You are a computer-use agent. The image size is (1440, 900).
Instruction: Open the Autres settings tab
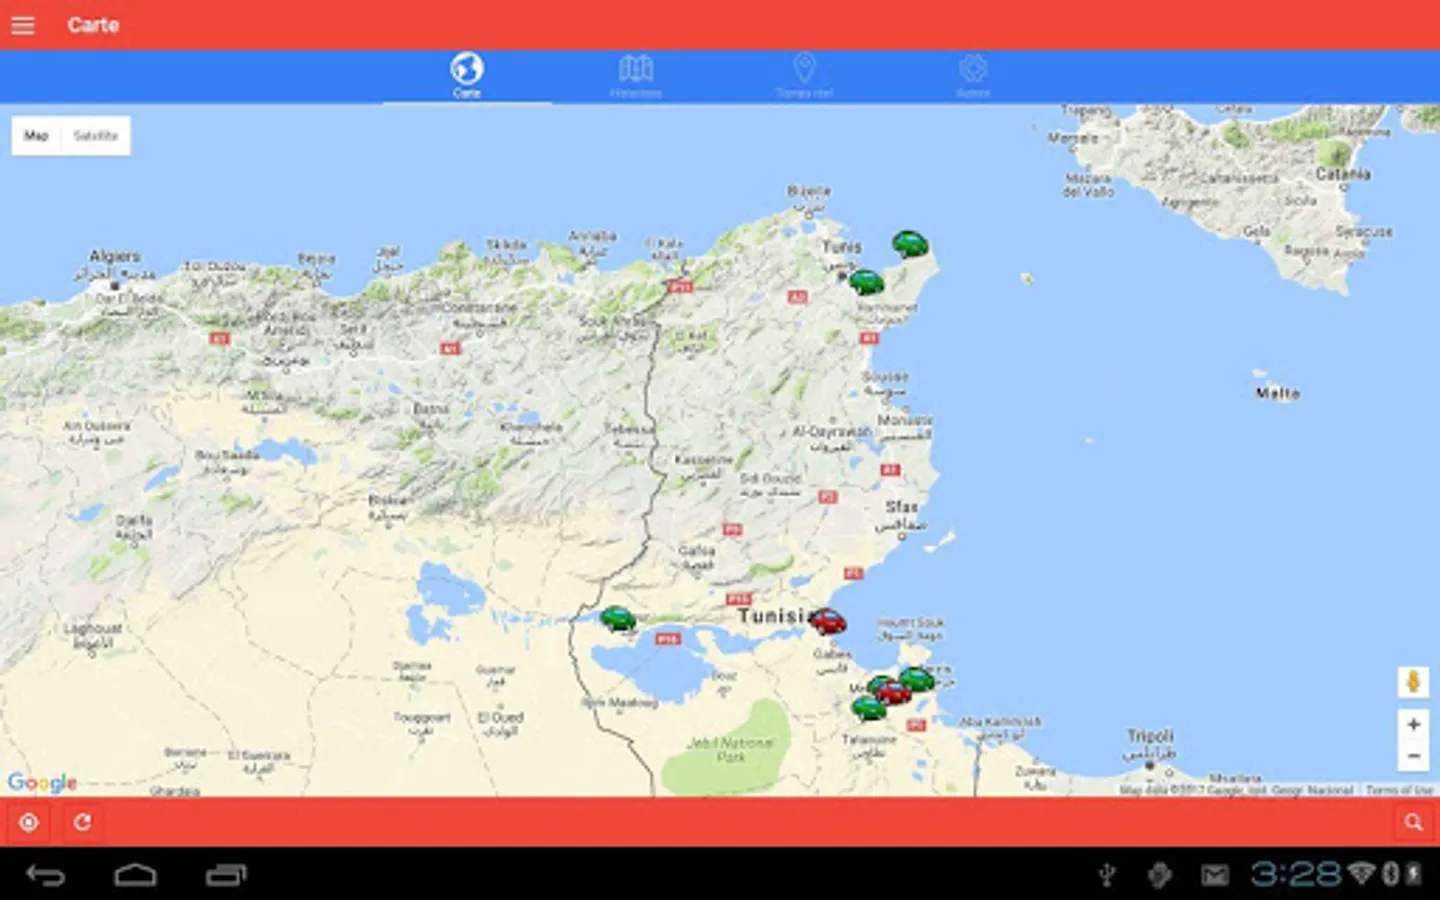973,75
